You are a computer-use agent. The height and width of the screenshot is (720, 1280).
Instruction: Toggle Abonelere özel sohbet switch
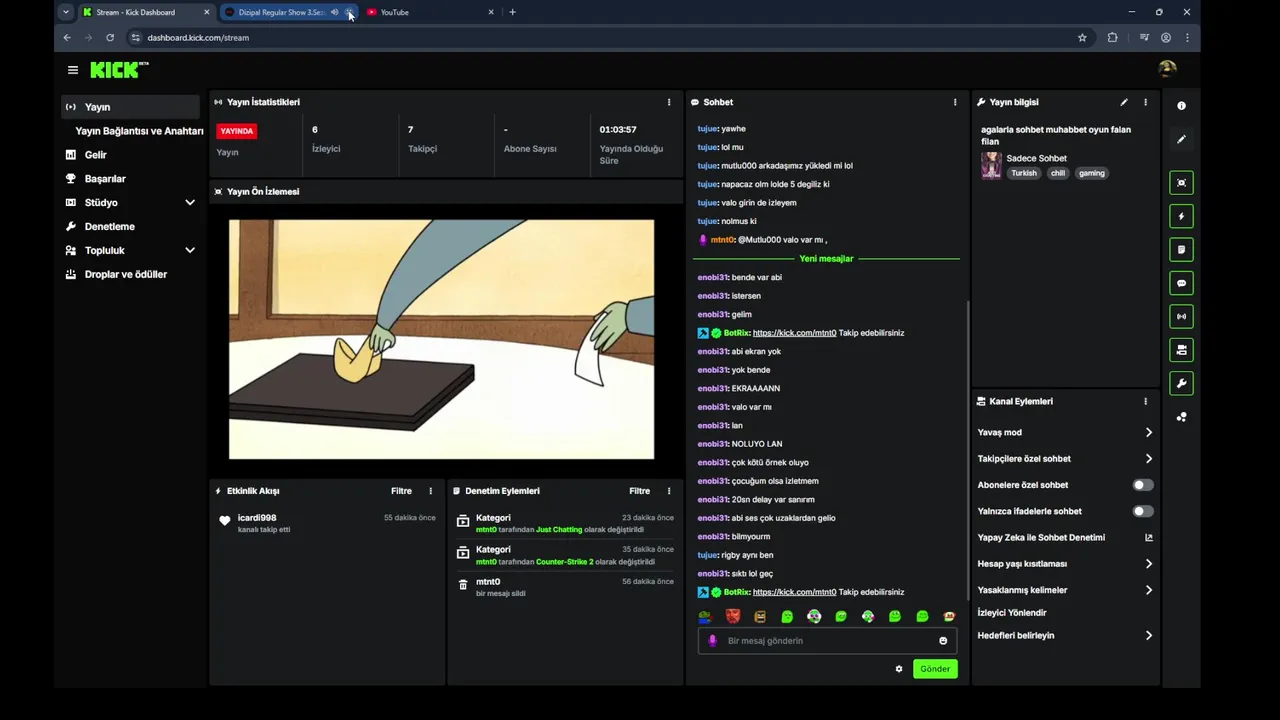[x=1143, y=485]
